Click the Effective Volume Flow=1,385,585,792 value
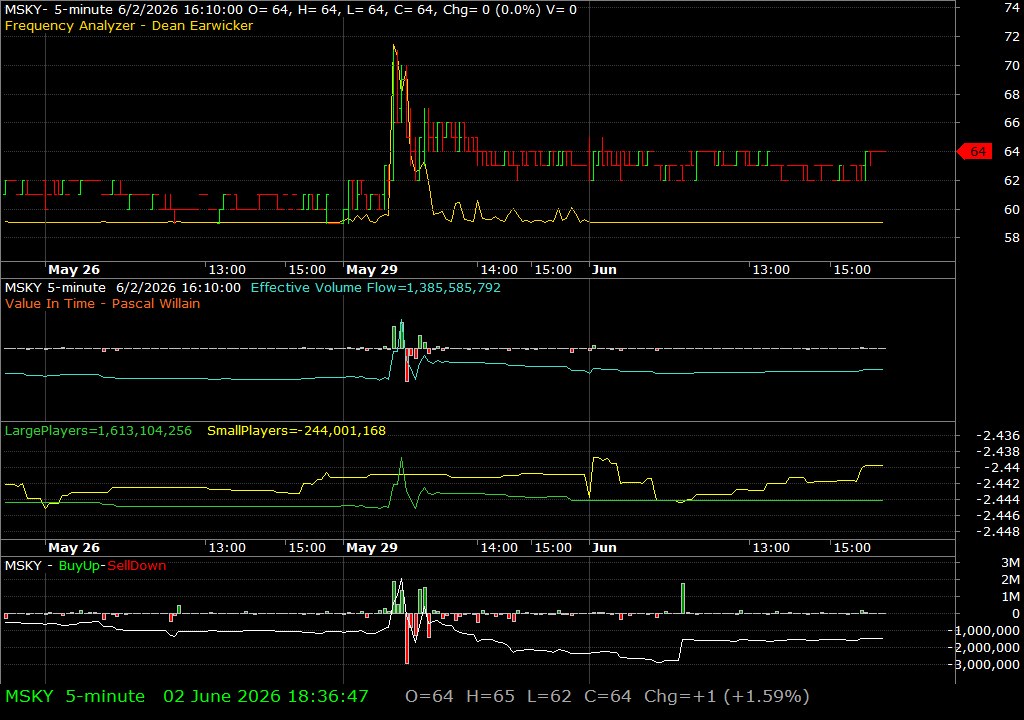This screenshot has height=720, width=1024. [376, 287]
